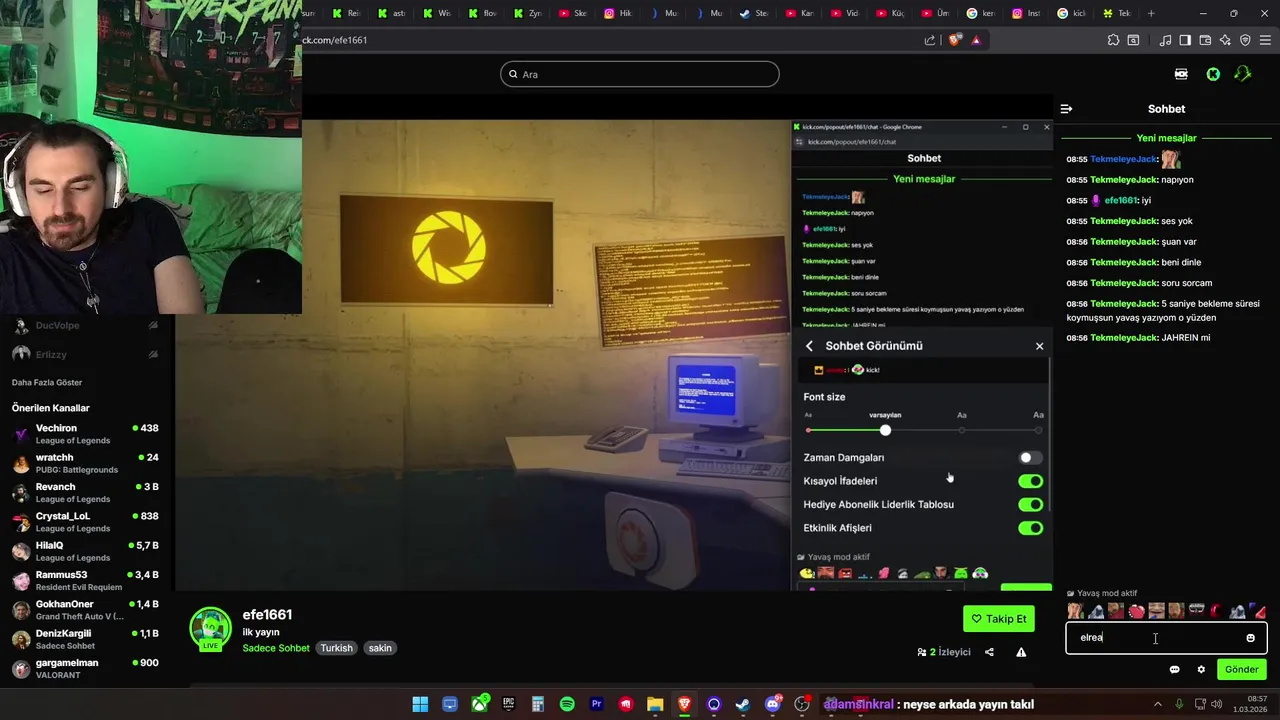The width and height of the screenshot is (1280, 720).
Task: Click the sakin tag
Action: 380,648
